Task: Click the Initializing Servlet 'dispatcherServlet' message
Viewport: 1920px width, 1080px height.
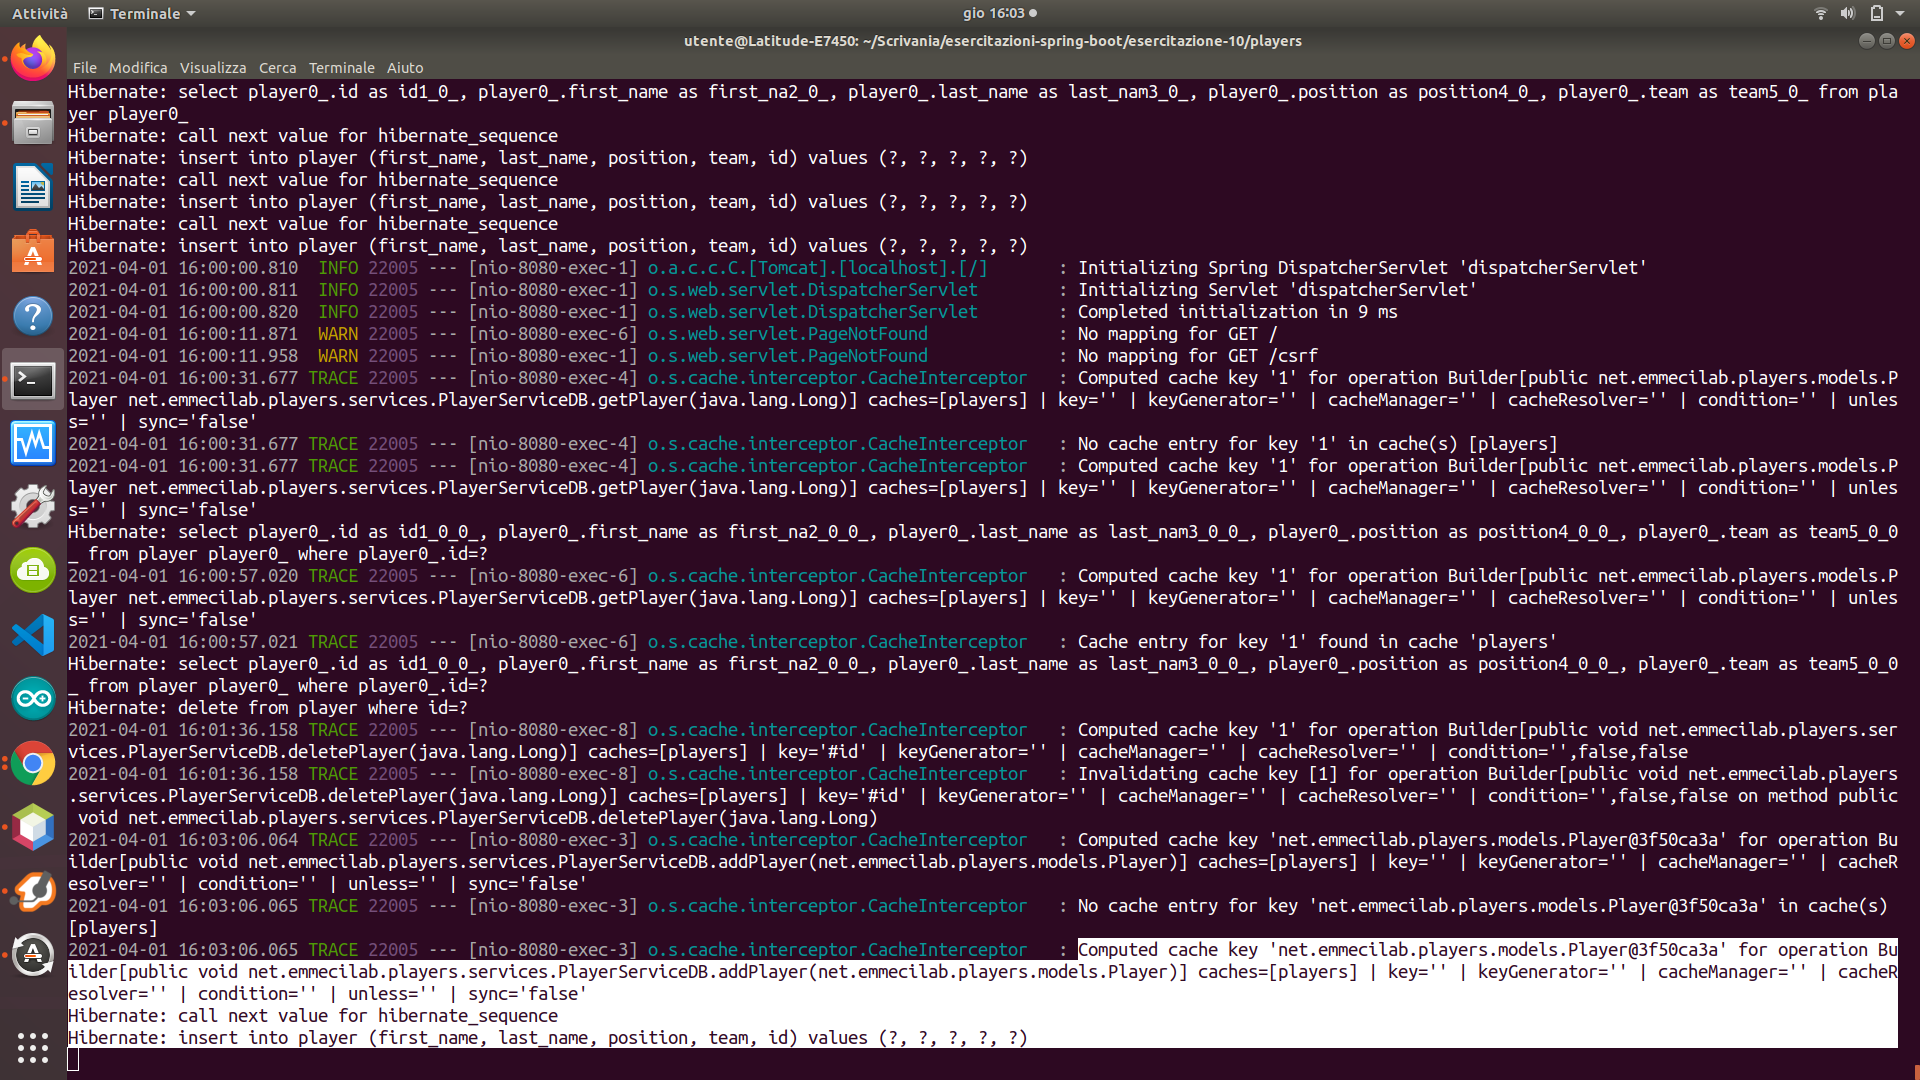Action: pos(1277,290)
